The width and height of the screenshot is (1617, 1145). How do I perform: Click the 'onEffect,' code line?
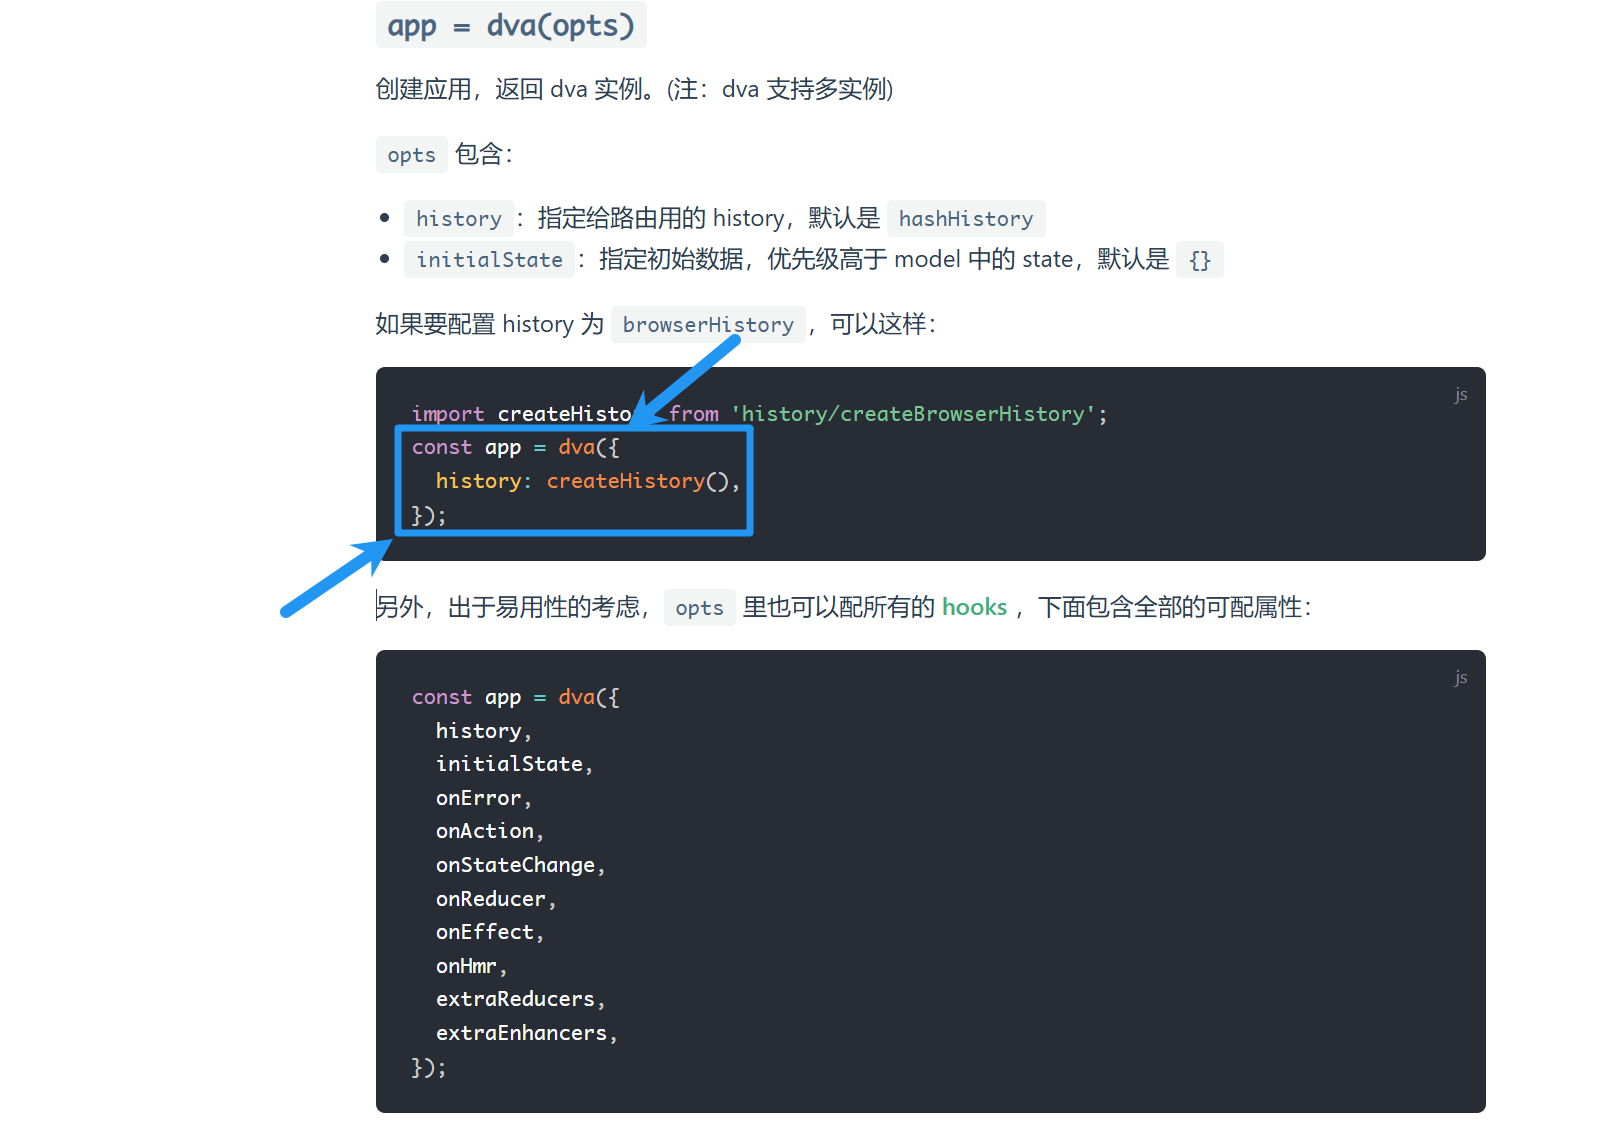pyautogui.click(x=490, y=932)
